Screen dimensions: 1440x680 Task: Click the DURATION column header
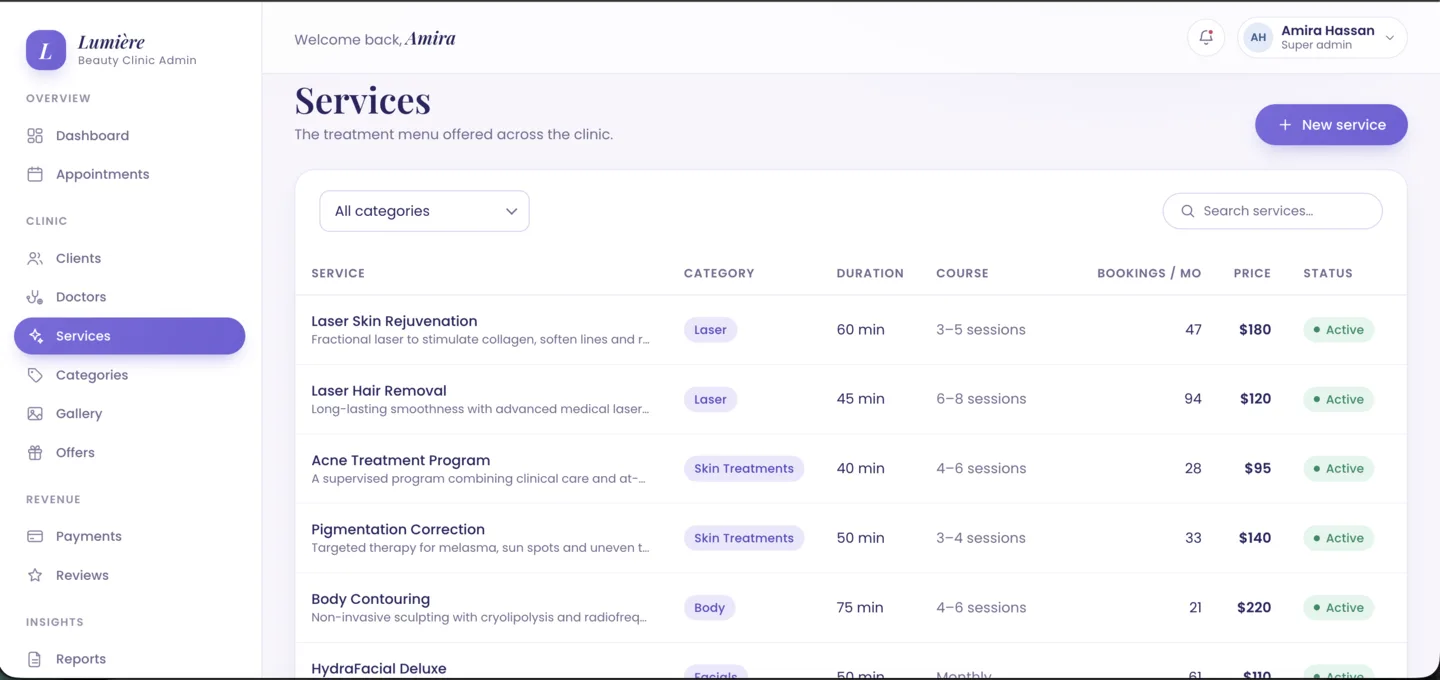(x=870, y=273)
